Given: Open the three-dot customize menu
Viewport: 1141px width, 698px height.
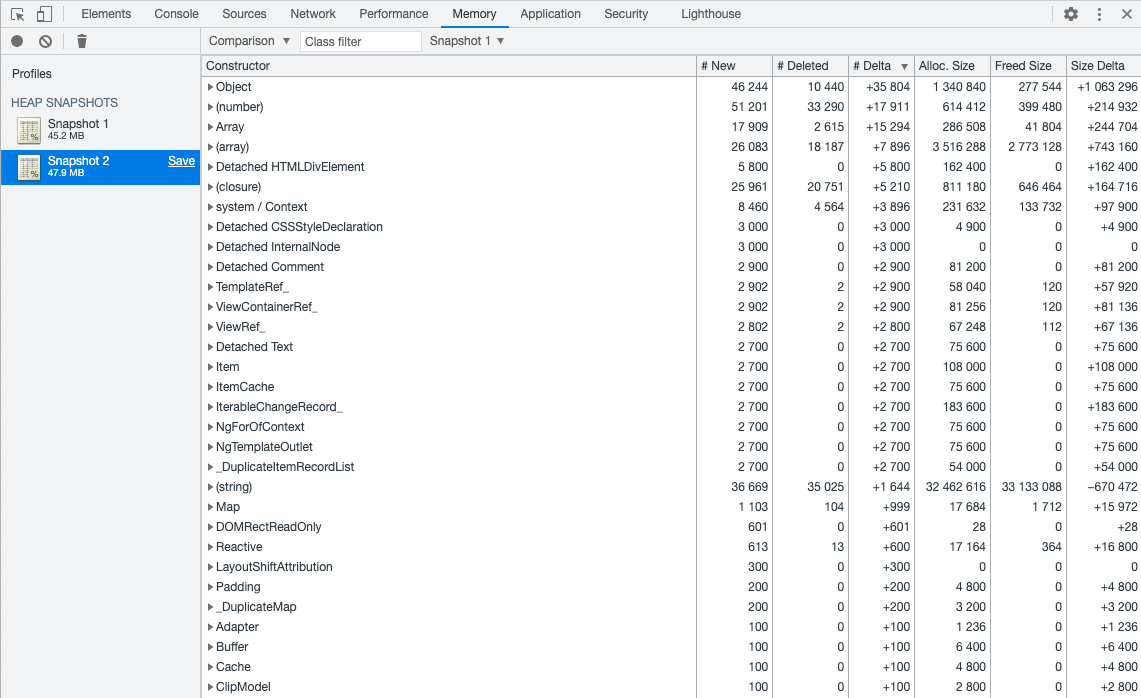Looking at the screenshot, I should coord(1097,14).
